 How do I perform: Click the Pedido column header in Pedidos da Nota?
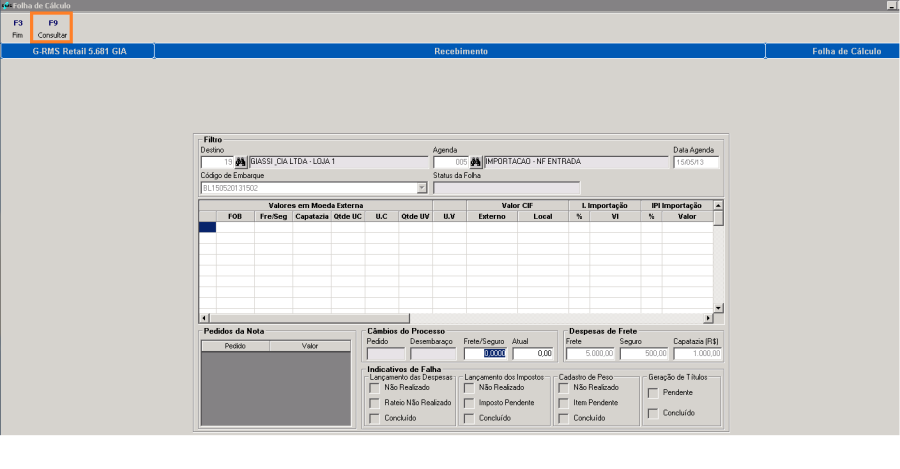235,346
